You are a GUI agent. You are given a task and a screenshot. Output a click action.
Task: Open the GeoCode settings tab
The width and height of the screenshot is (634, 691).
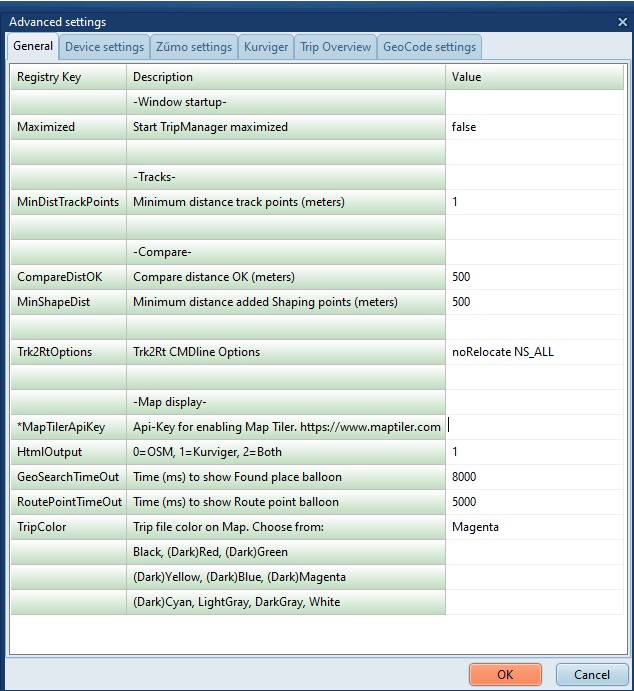[429, 47]
